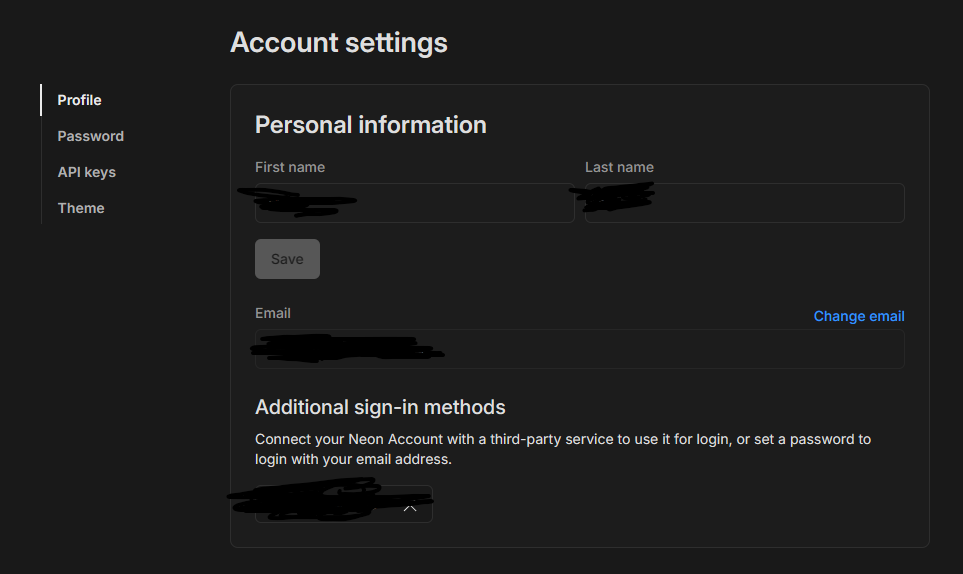Open the API keys section
The width and height of the screenshot is (963, 574).
coord(86,172)
